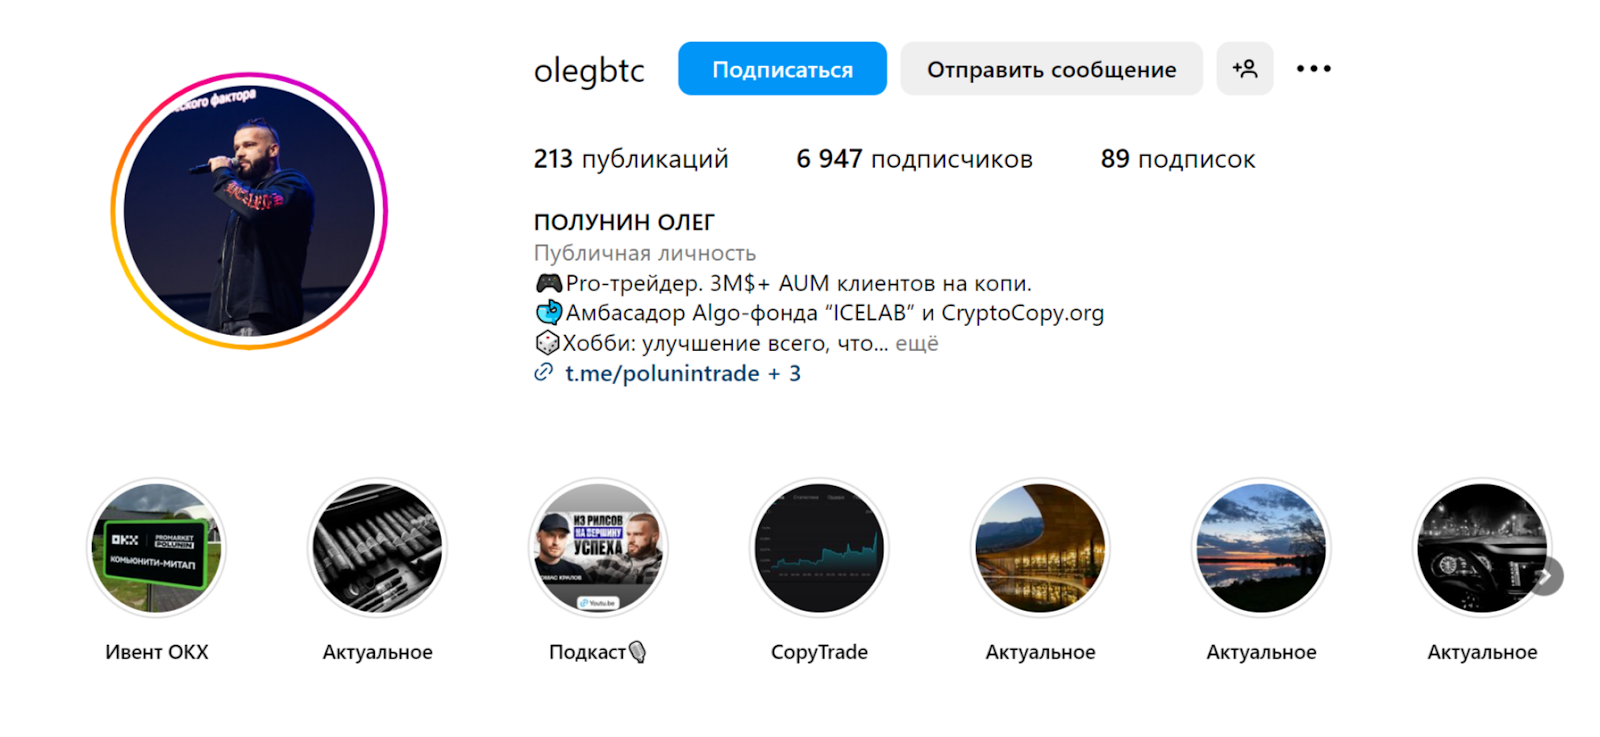Open the Ивент ОКХ highlight

157,548
